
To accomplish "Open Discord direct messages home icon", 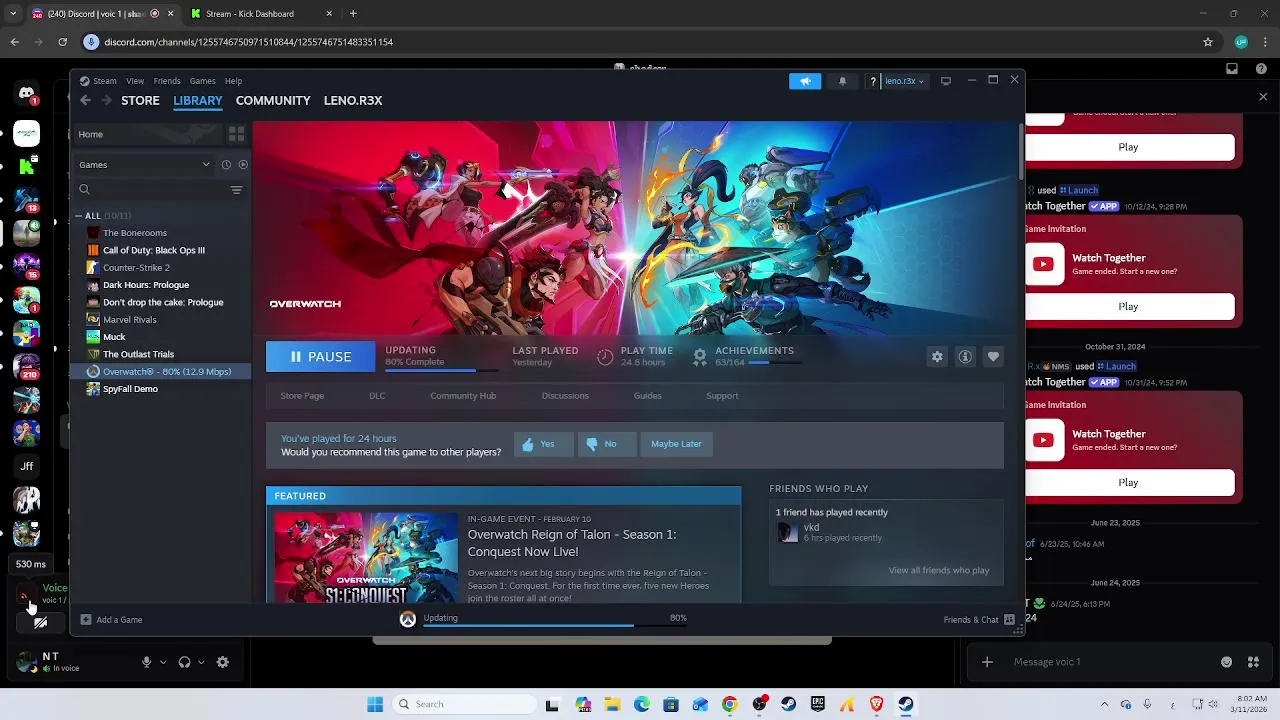I will pos(27,93).
